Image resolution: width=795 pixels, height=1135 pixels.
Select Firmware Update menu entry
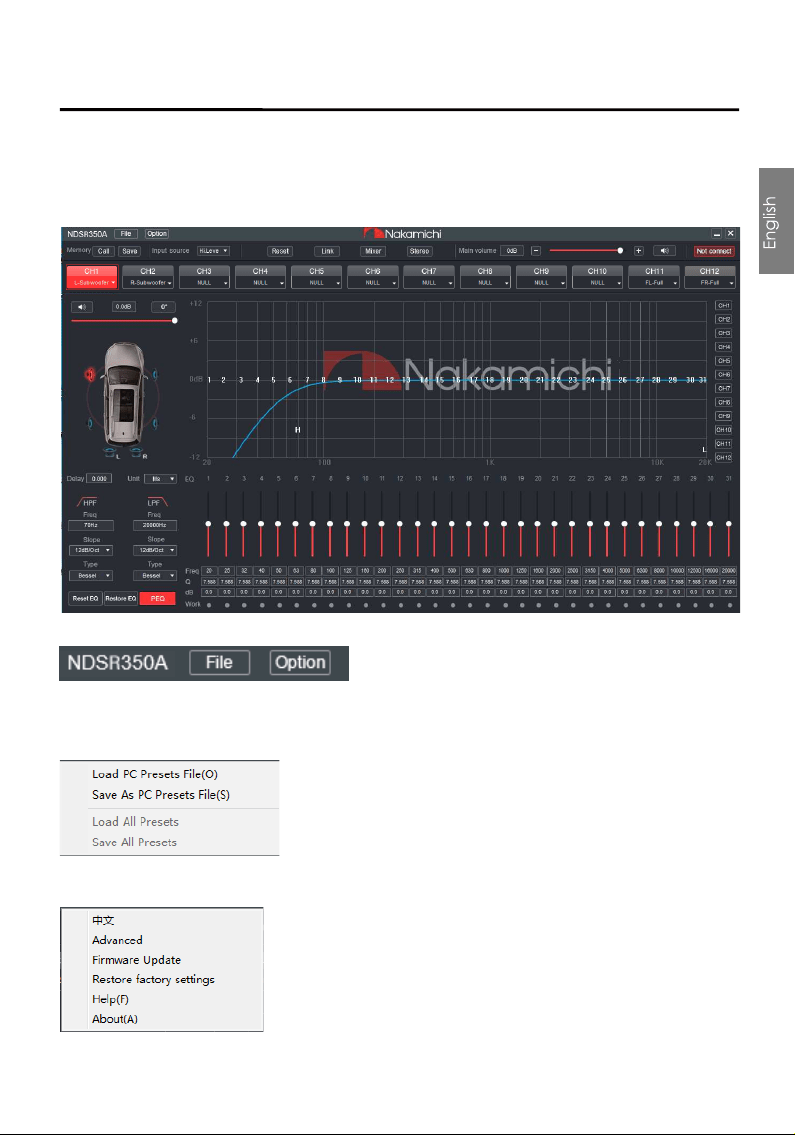point(136,960)
